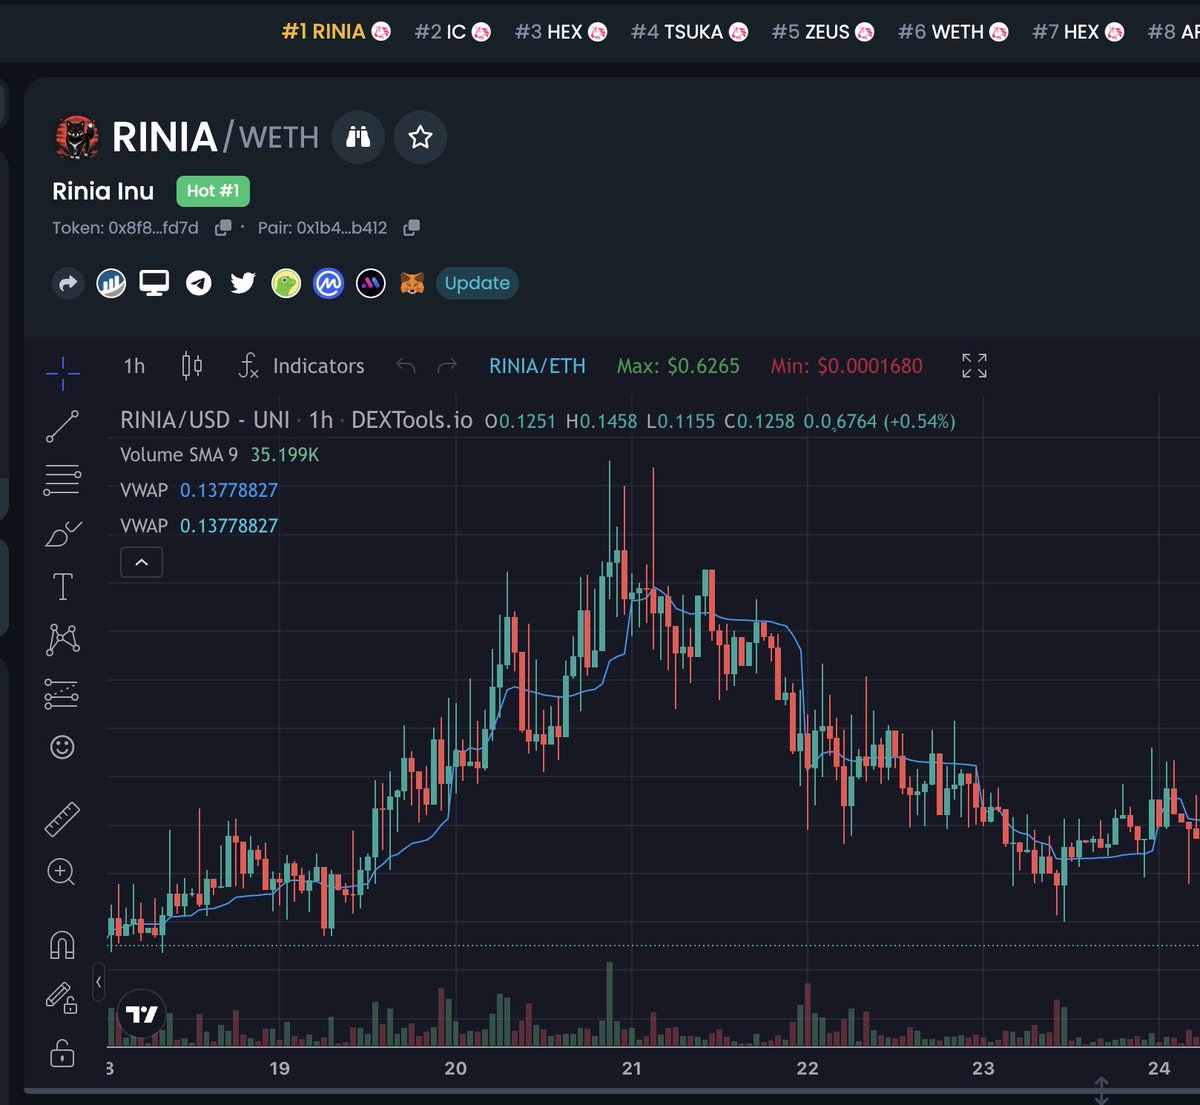
Task: Collapse the indicator legend with the chevron
Action: point(141,562)
